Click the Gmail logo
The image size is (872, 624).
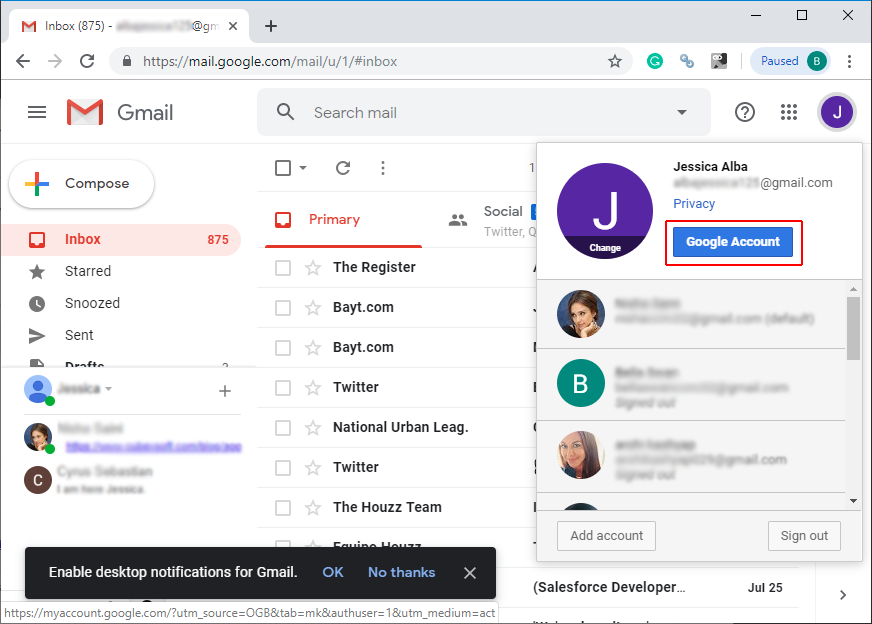pos(120,112)
